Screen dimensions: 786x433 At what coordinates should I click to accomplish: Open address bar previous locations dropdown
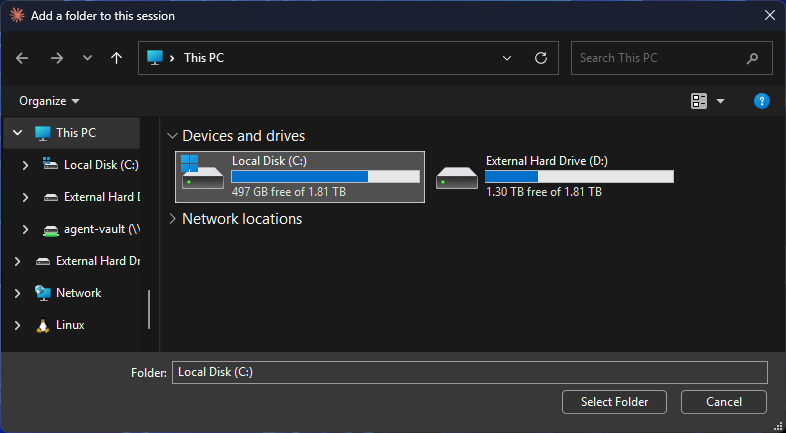pyautogui.click(x=507, y=58)
